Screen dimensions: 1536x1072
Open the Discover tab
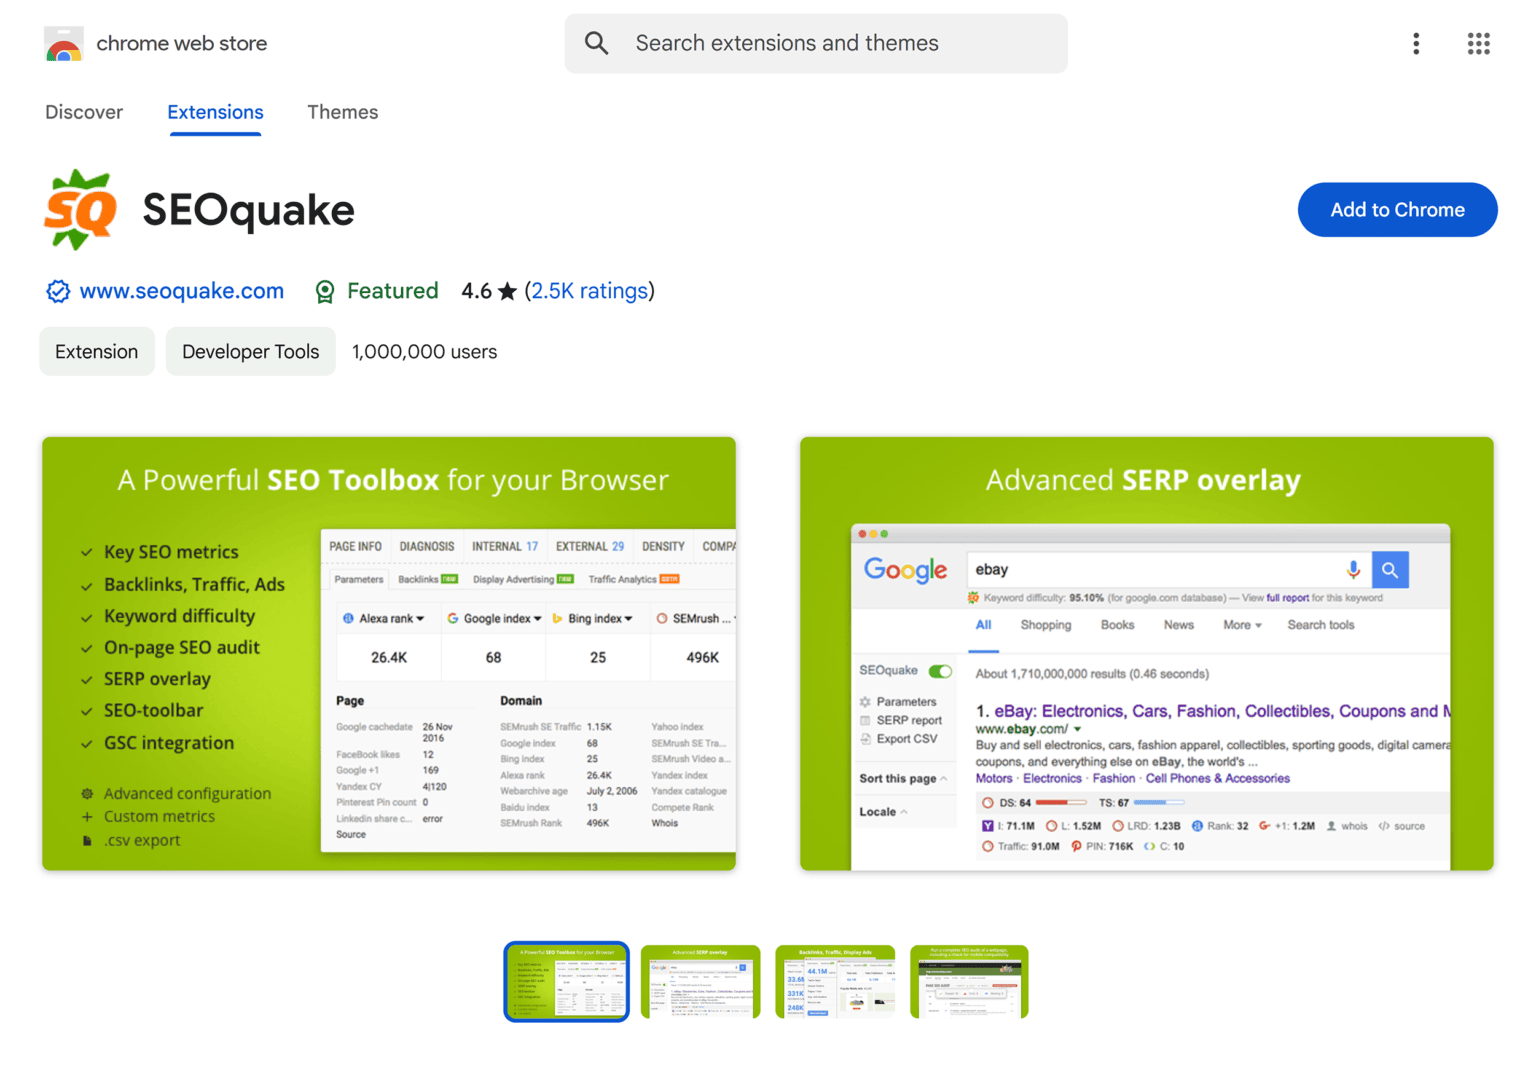coord(84,112)
